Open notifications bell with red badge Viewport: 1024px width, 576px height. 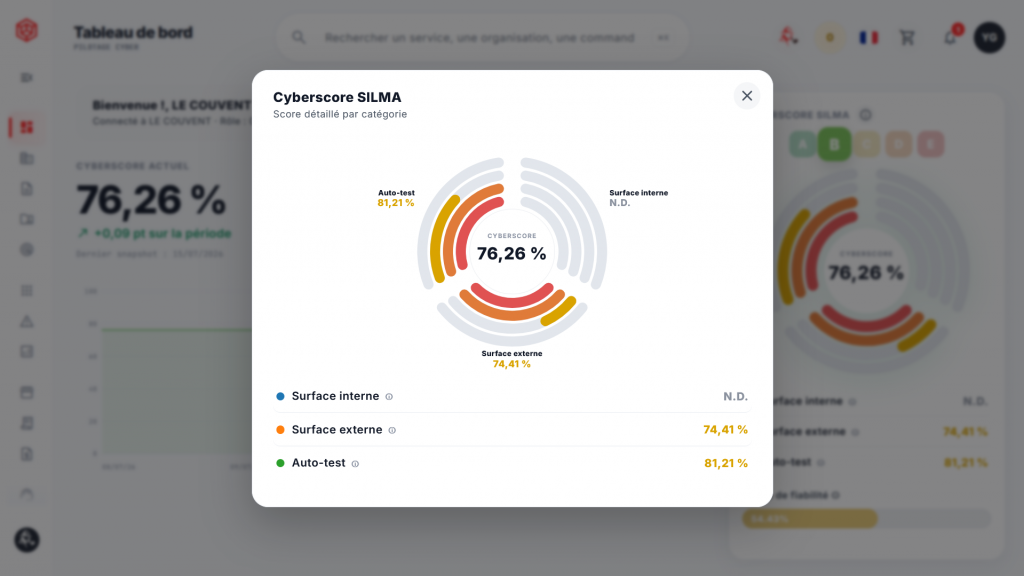click(x=951, y=37)
